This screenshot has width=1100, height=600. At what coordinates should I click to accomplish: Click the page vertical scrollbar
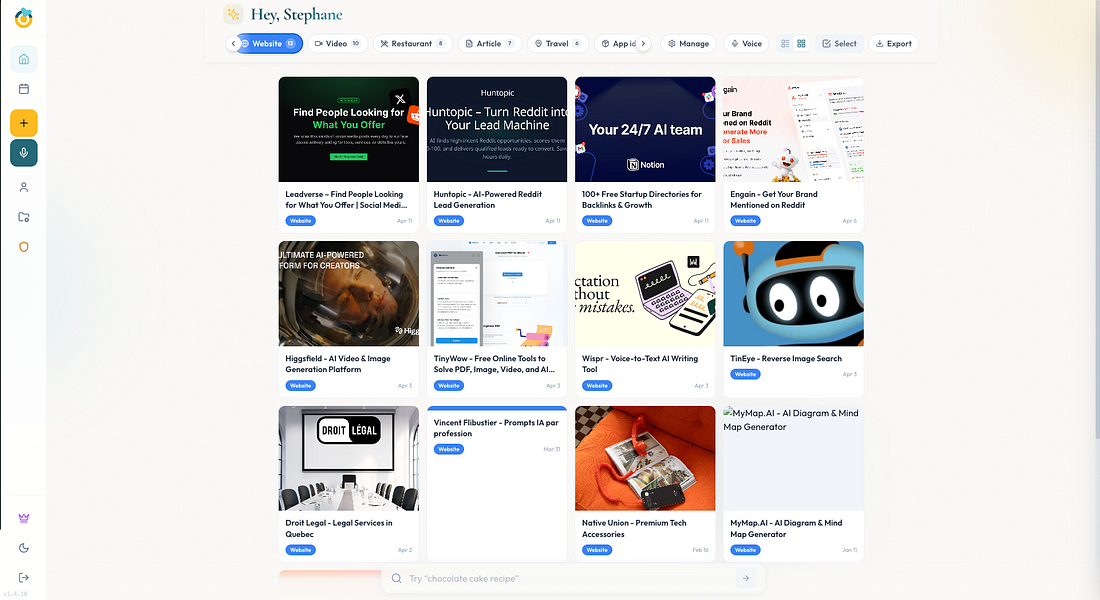coord(1096,220)
